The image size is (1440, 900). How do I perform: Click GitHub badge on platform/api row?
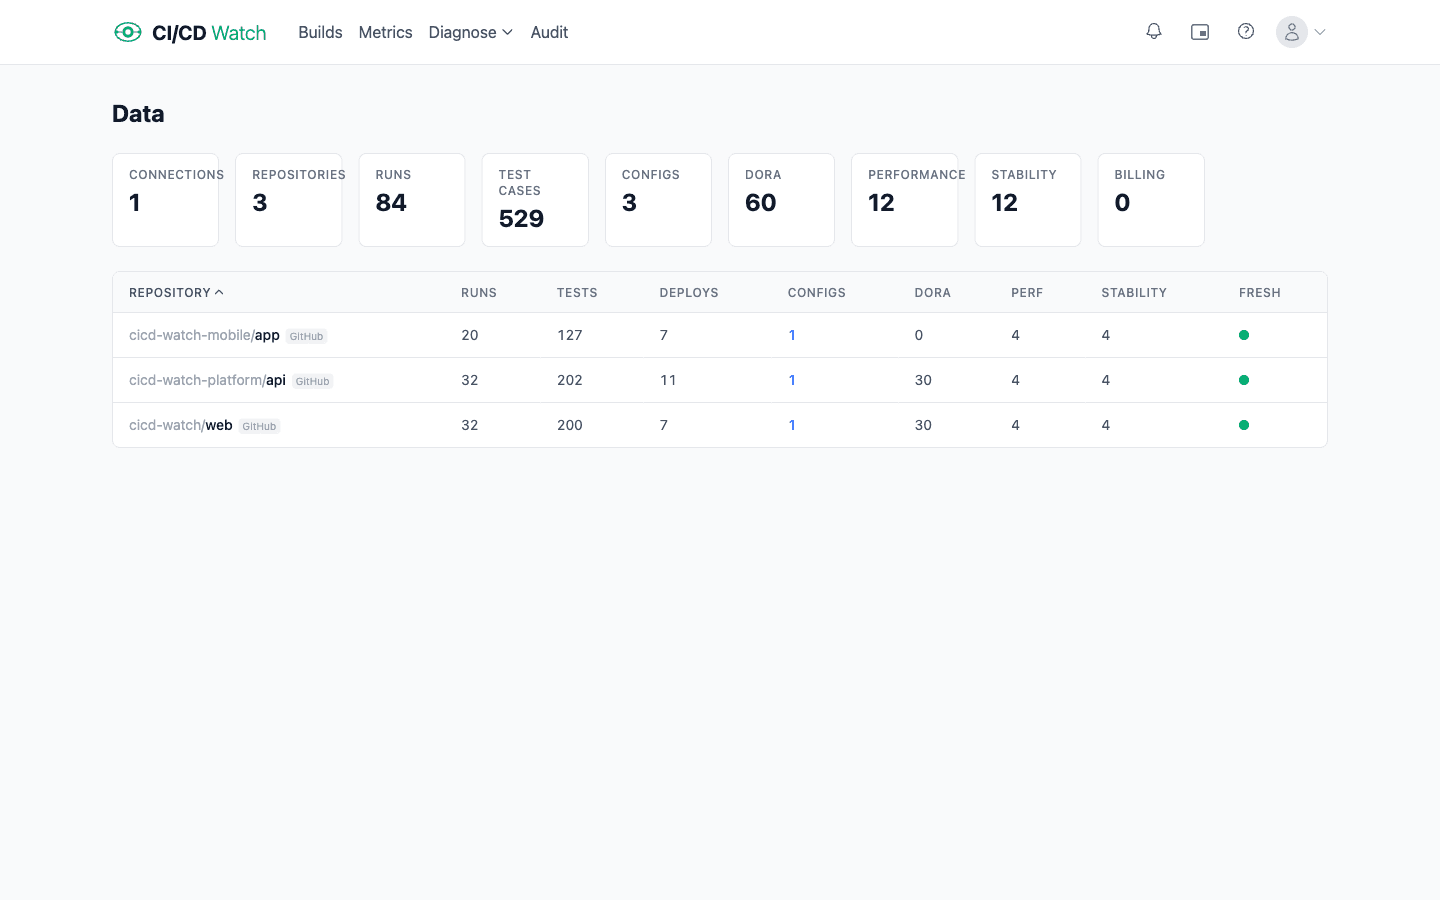pyautogui.click(x=312, y=381)
